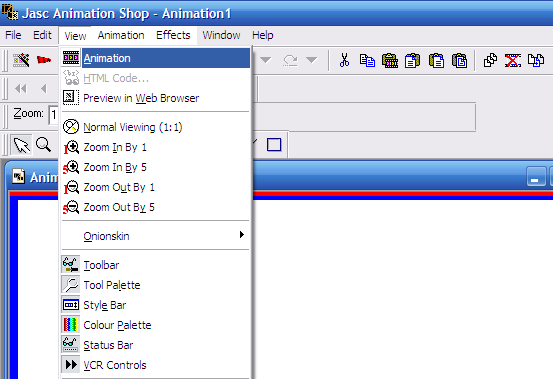Select Zoom Out By 5
The width and height of the screenshot is (553, 379).
click(156, 207)
